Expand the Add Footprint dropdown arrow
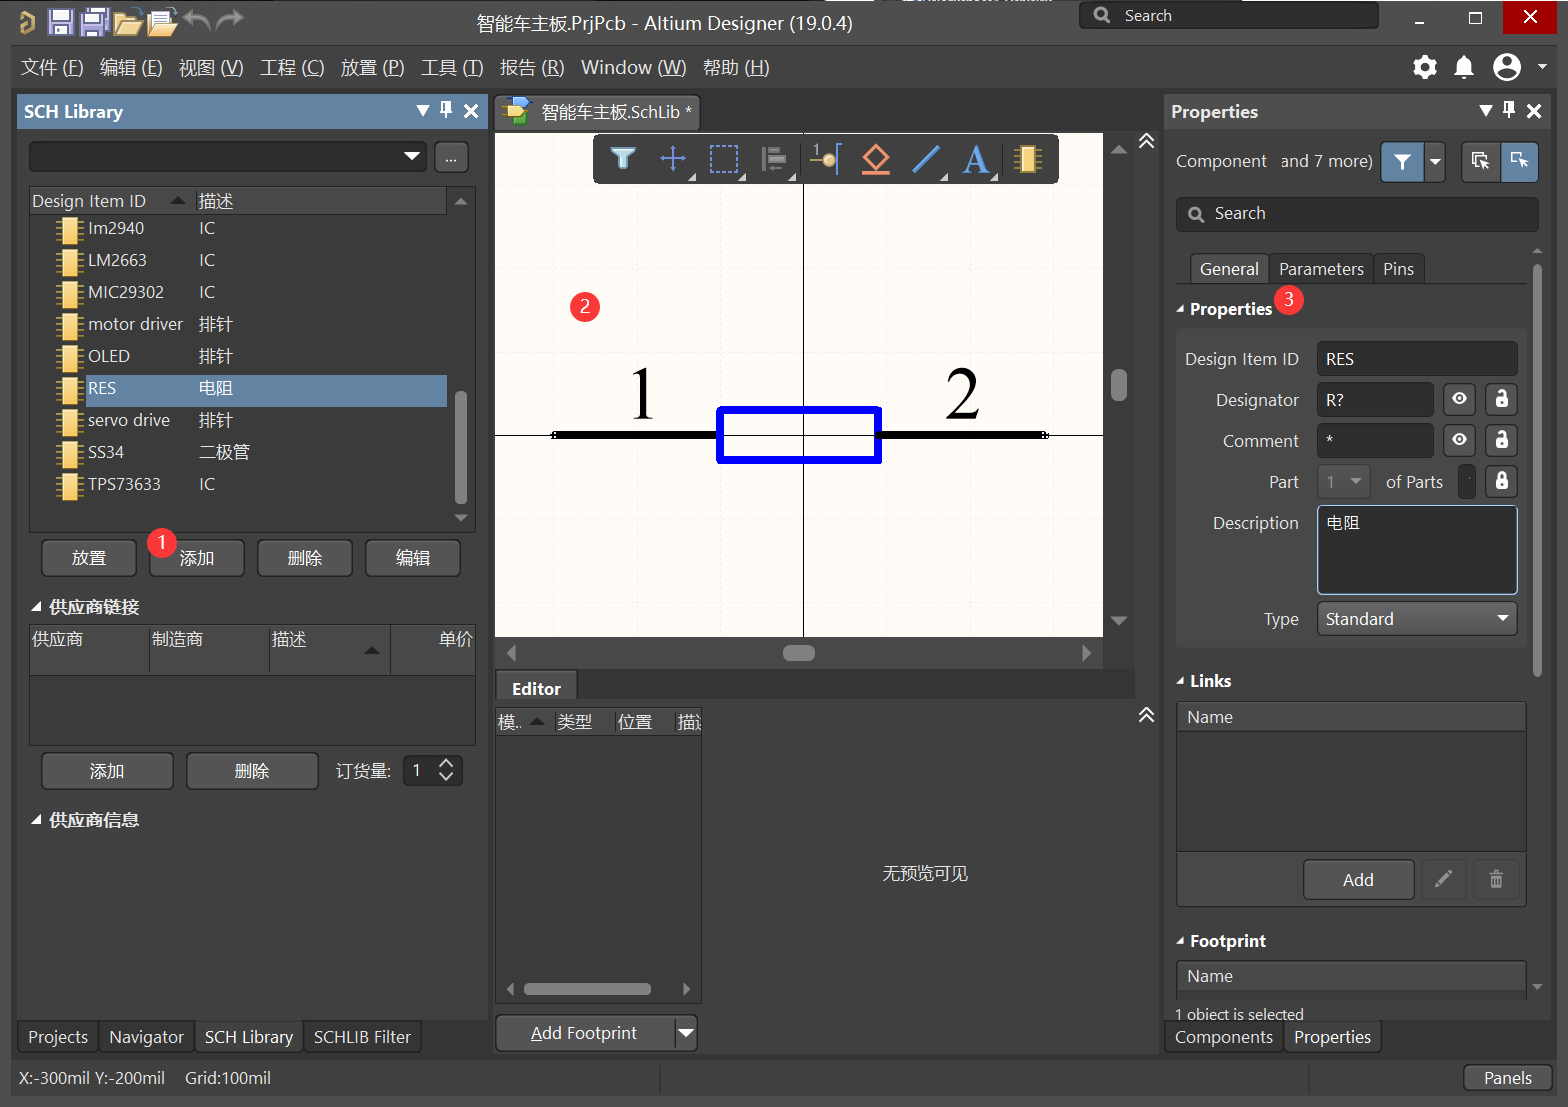Viewport: 1568px width, 1107px height. point(686,1033)
